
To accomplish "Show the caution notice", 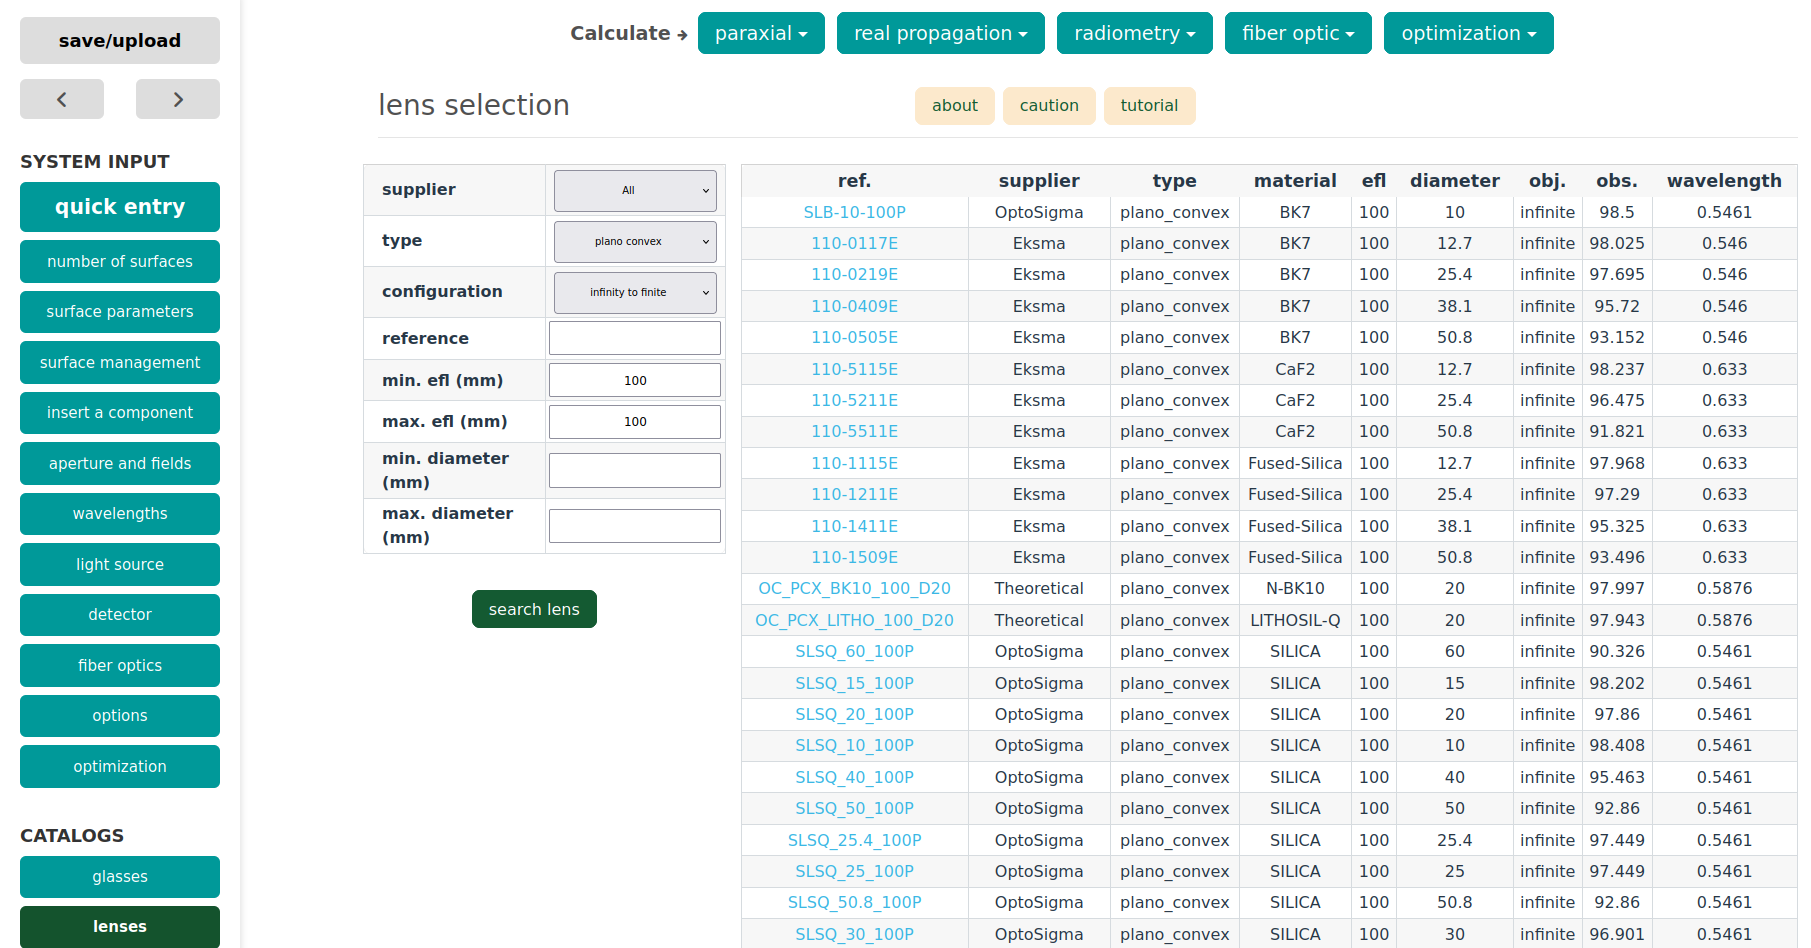I will 1049,106.
